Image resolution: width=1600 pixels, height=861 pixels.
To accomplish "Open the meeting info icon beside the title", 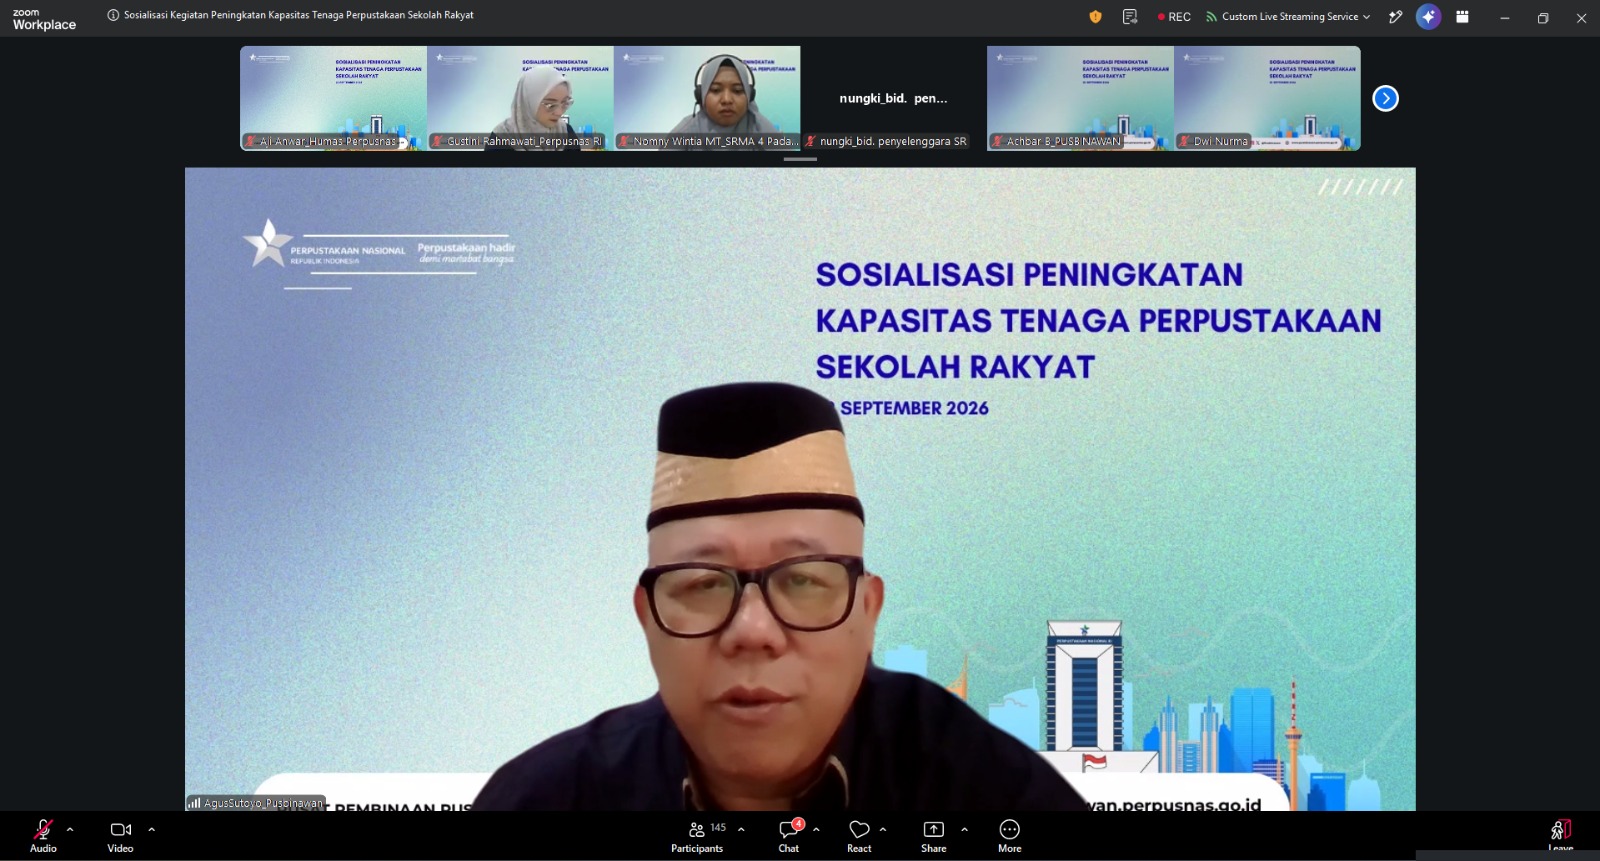I will [113, 15].
